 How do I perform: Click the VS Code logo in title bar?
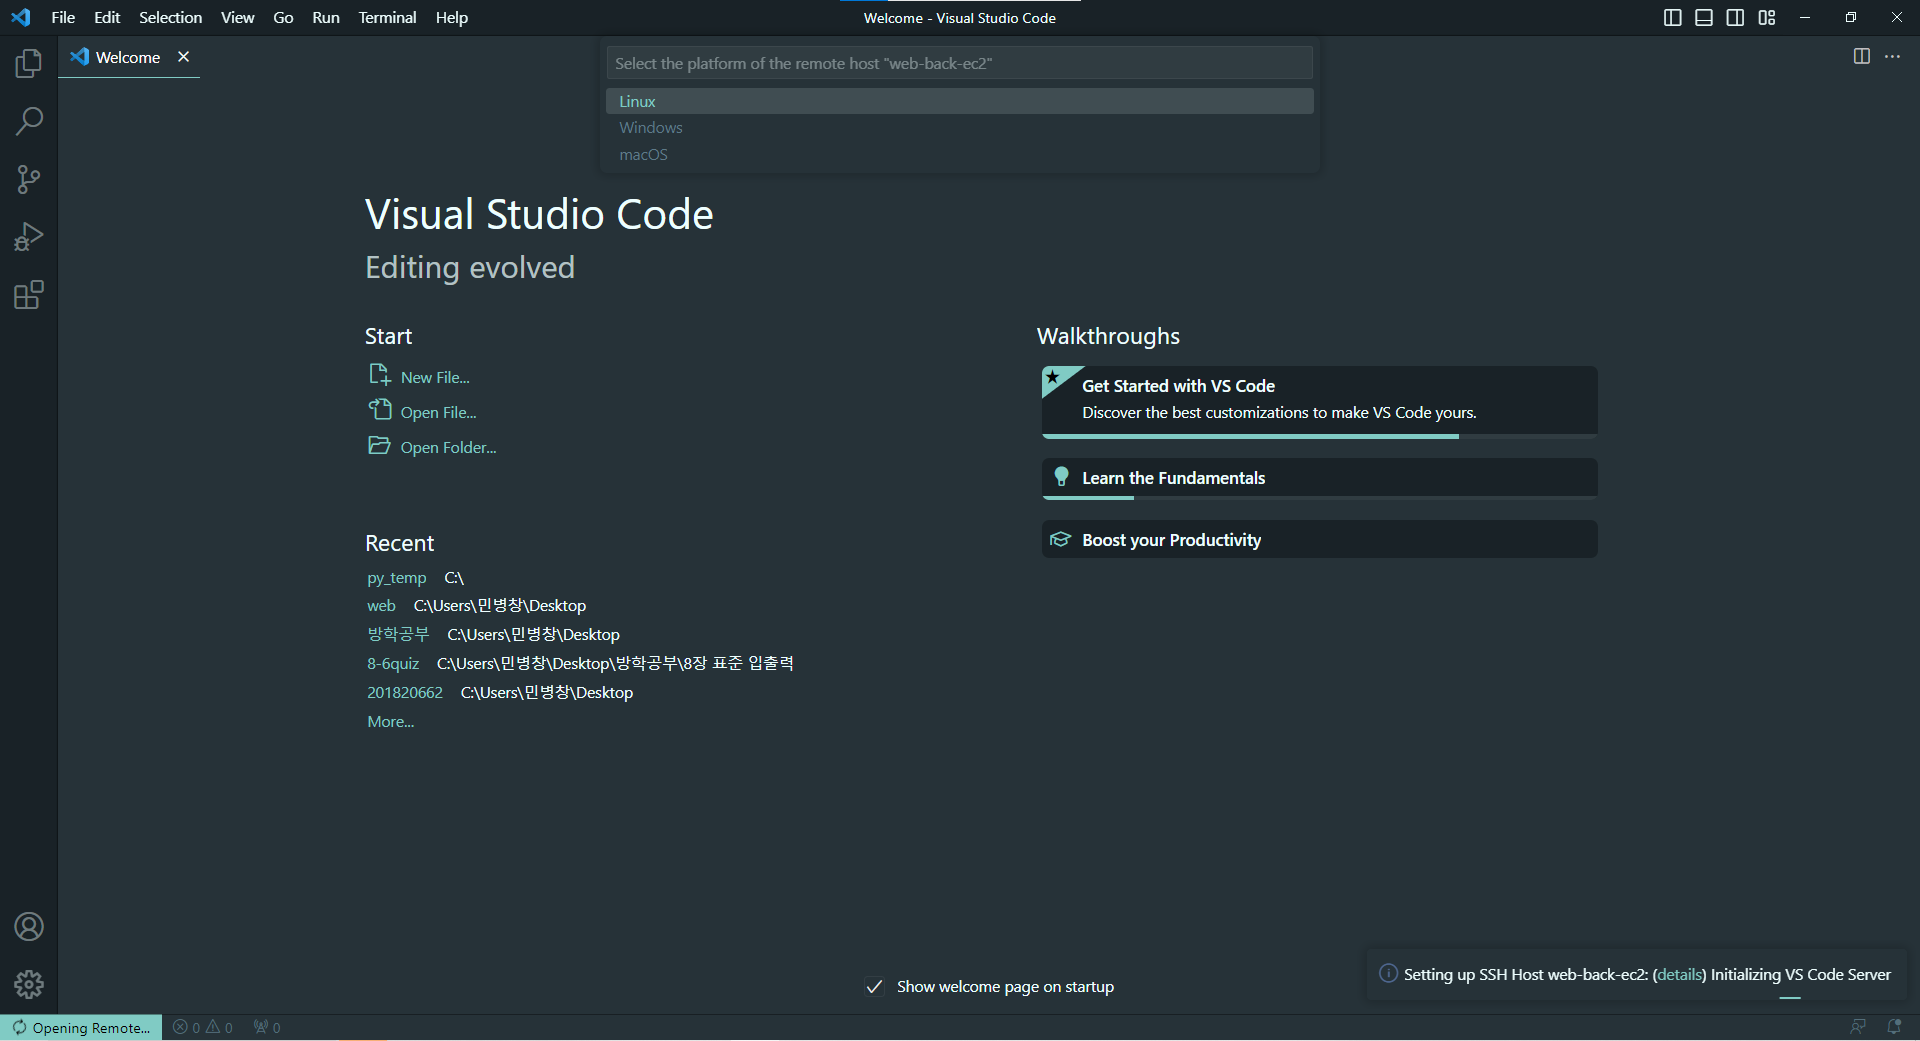(20, 17)
